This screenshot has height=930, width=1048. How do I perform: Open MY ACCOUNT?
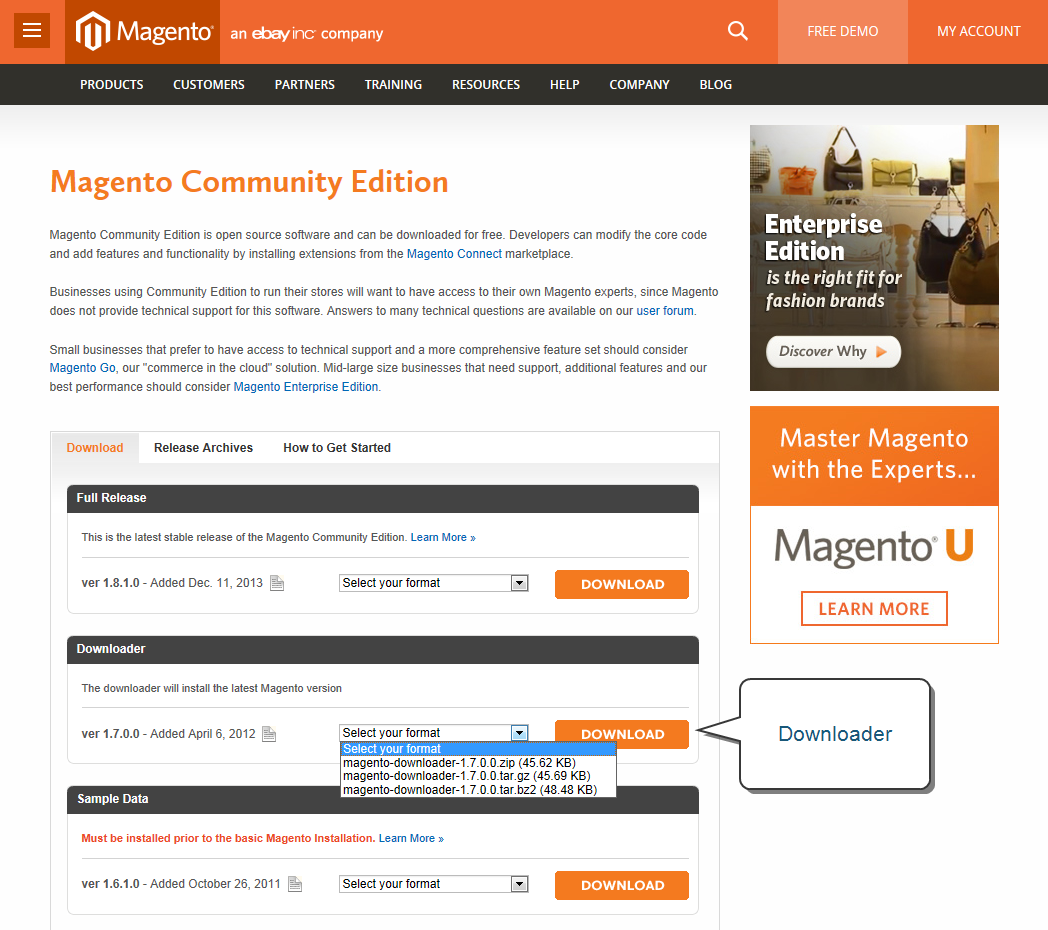(x=978, y=31)
